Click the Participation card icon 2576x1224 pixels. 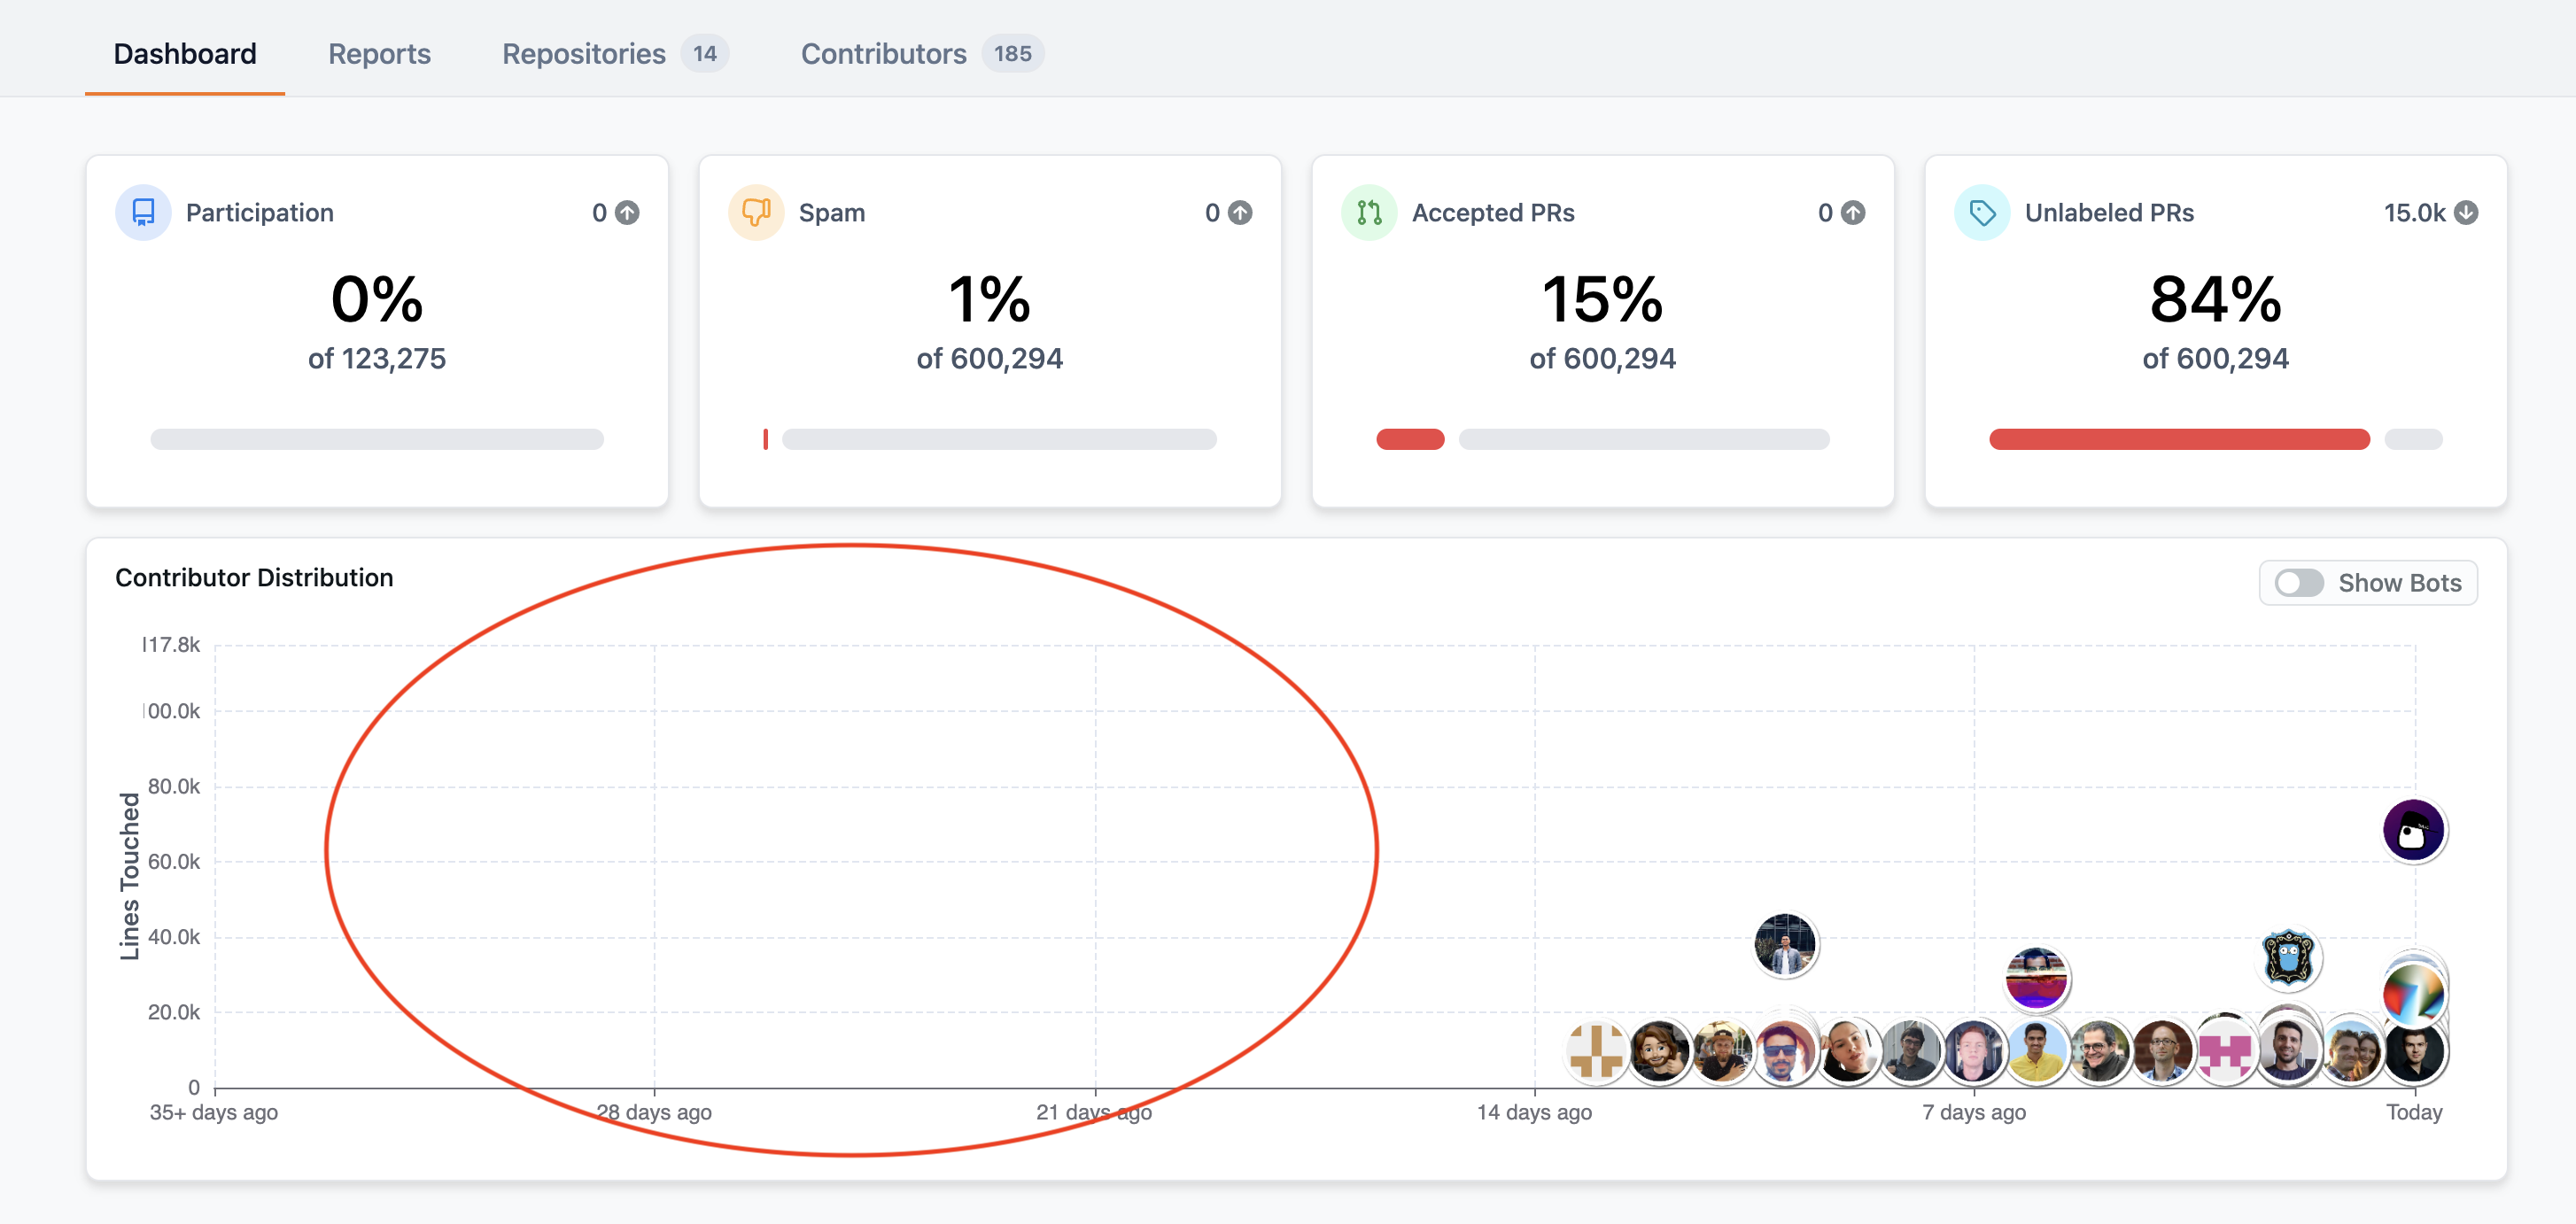143,212
